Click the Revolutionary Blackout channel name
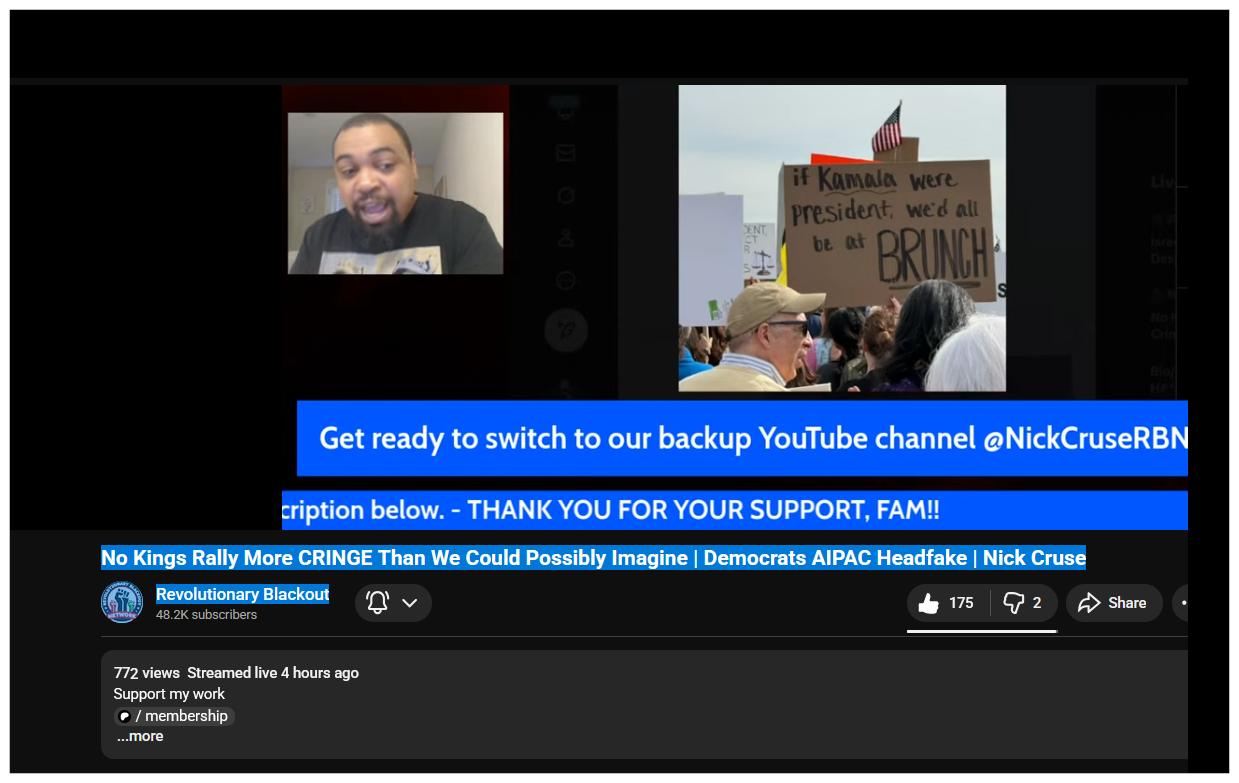 pyautogui.click(x=242, y=594)
